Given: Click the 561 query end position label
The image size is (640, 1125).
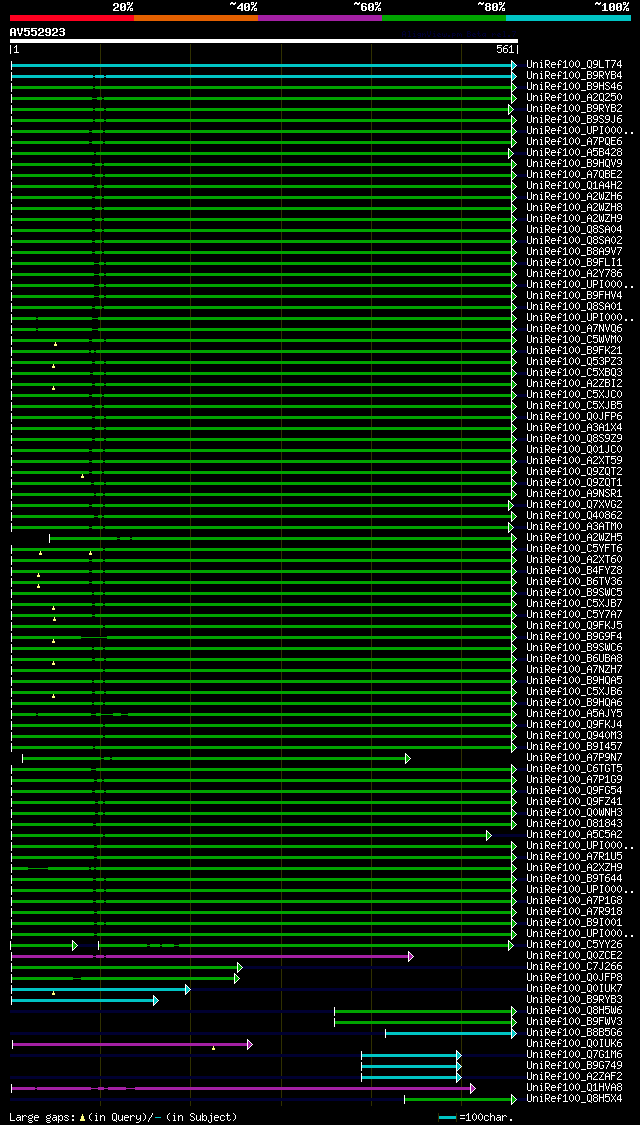Looking at the screenshot, I should [507, 50].
